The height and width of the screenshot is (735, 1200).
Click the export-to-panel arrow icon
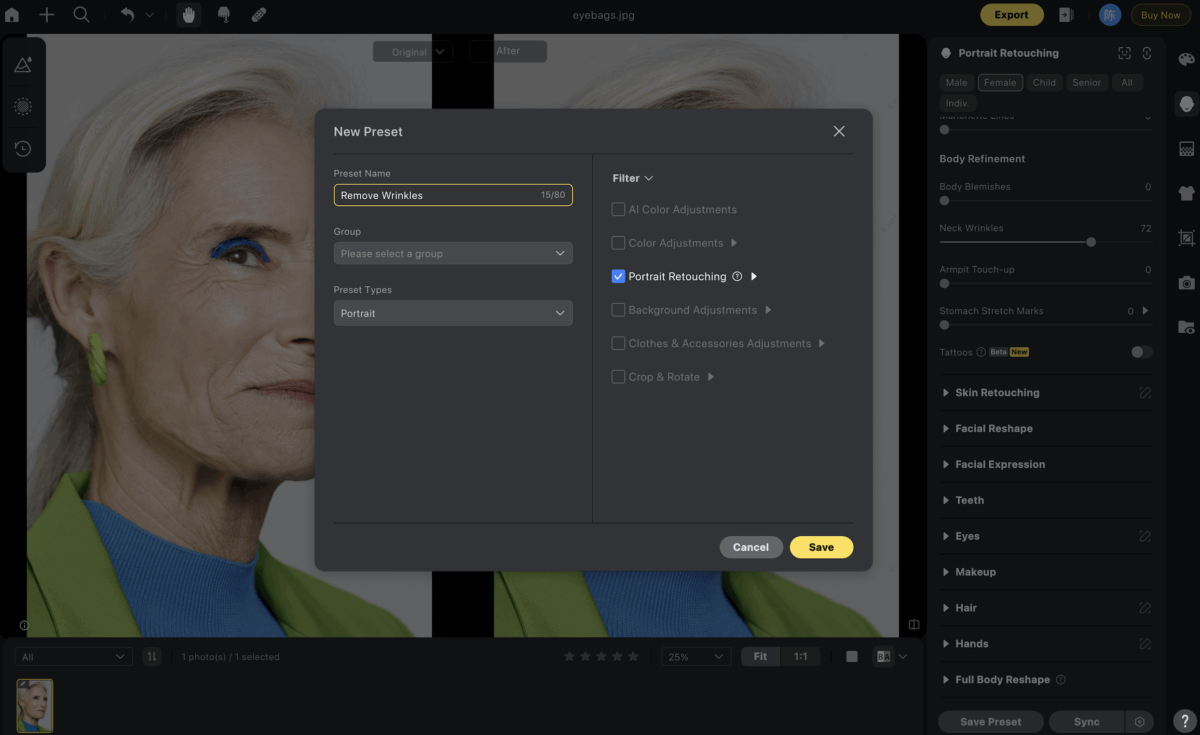point(1067,15)
